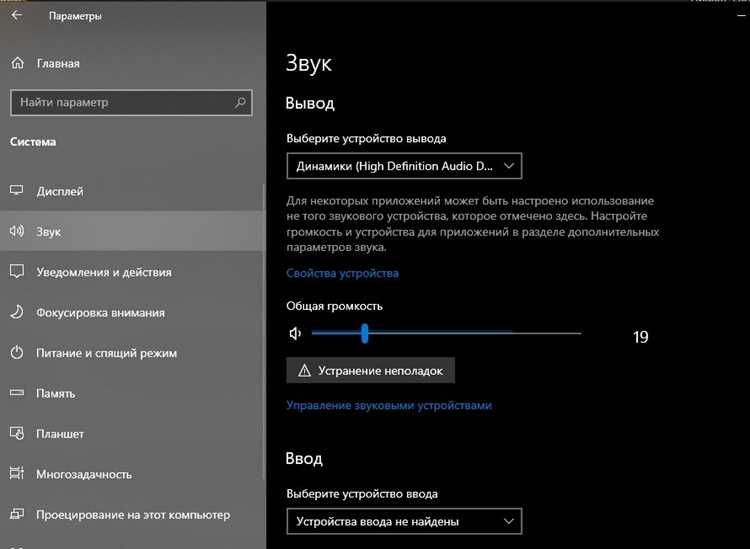Click the master volume slider thumb

(365, 333)
